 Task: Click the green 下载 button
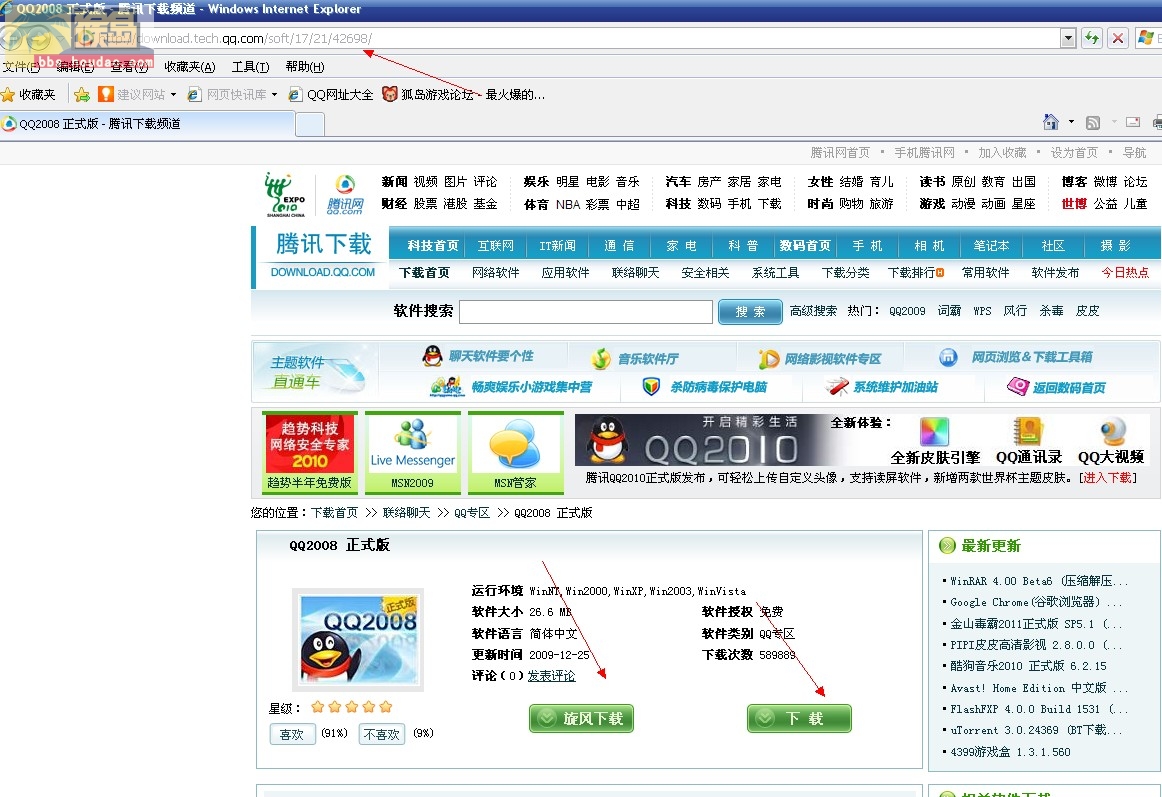pos(799,718)
